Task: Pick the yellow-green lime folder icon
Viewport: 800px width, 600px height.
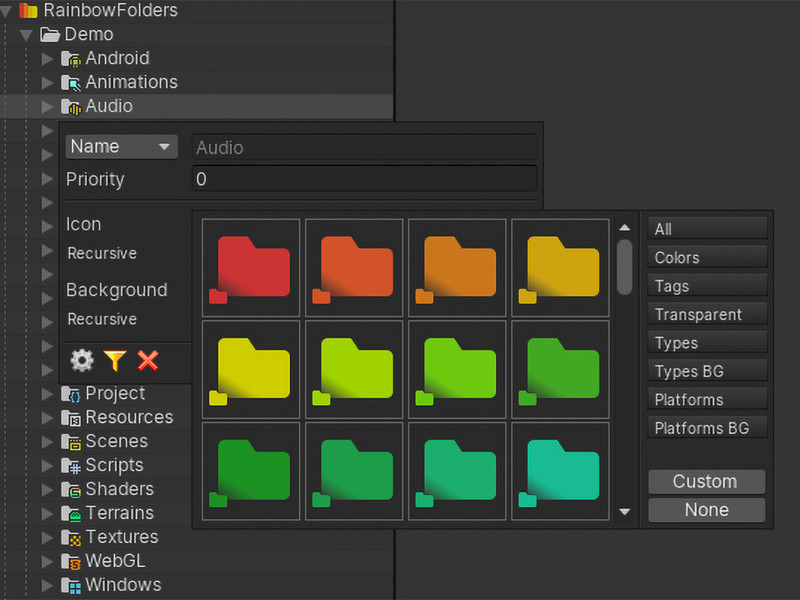Action: coord(354,369)
